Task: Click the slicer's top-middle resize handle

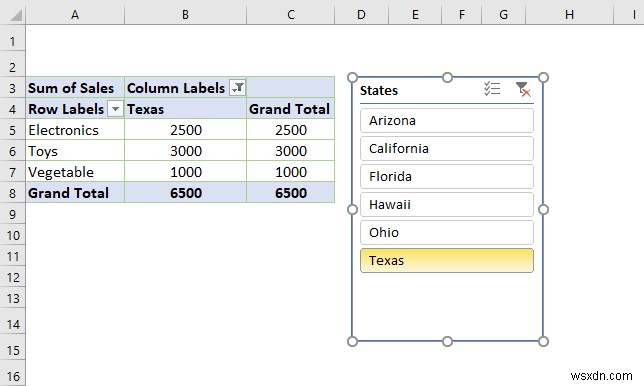Action: [448, 78]
